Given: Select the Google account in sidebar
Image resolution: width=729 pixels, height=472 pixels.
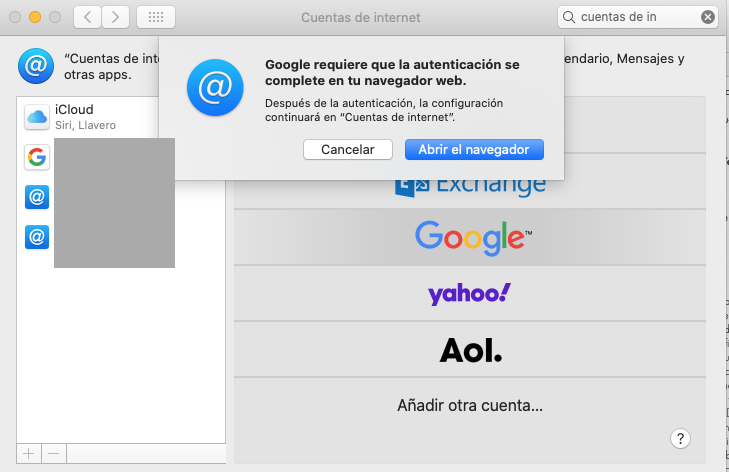Looking at the screenshot, I should (x=37, y=157).
